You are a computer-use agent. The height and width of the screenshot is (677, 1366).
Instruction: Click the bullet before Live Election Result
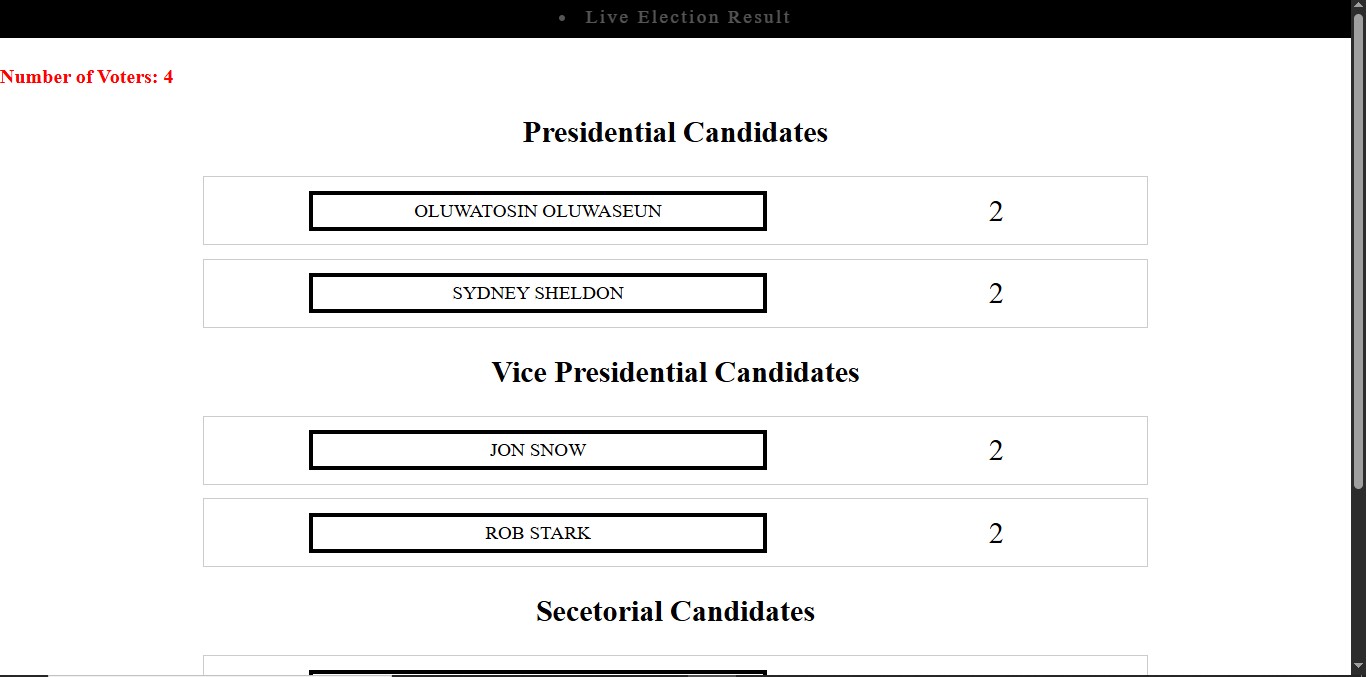[x=562, y=18]
